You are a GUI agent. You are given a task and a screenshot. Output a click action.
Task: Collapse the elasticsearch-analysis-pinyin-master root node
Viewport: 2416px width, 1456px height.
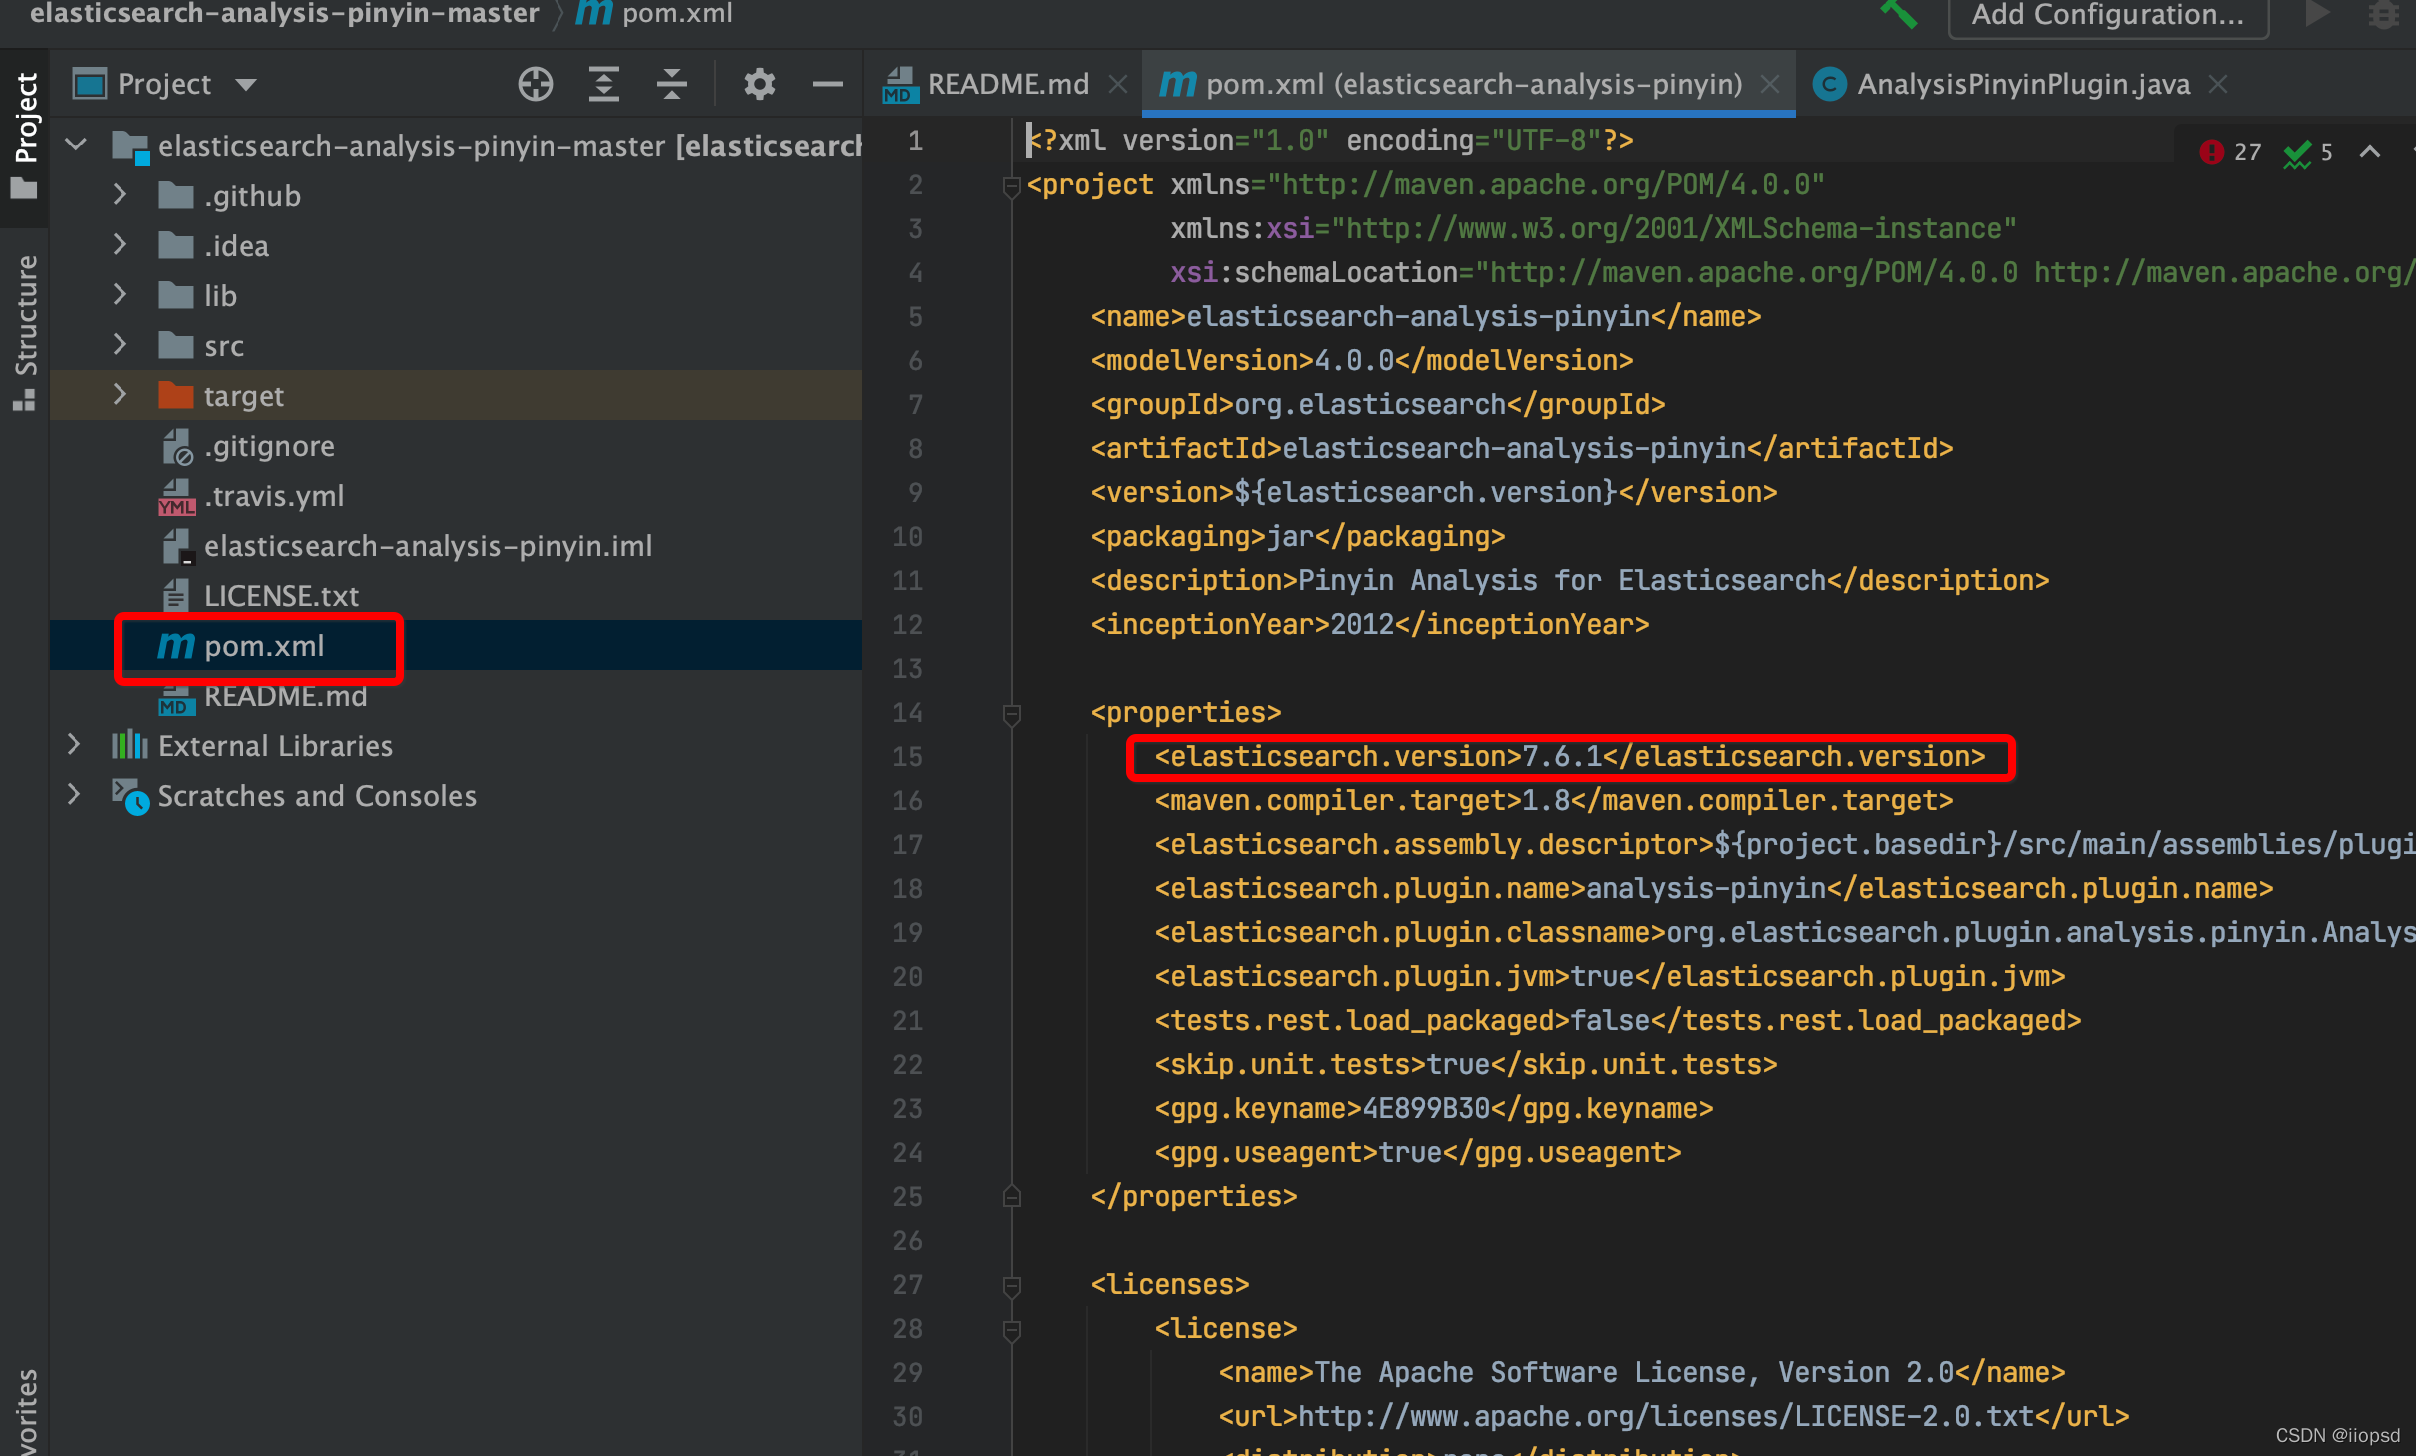click(x=76, y=146)
